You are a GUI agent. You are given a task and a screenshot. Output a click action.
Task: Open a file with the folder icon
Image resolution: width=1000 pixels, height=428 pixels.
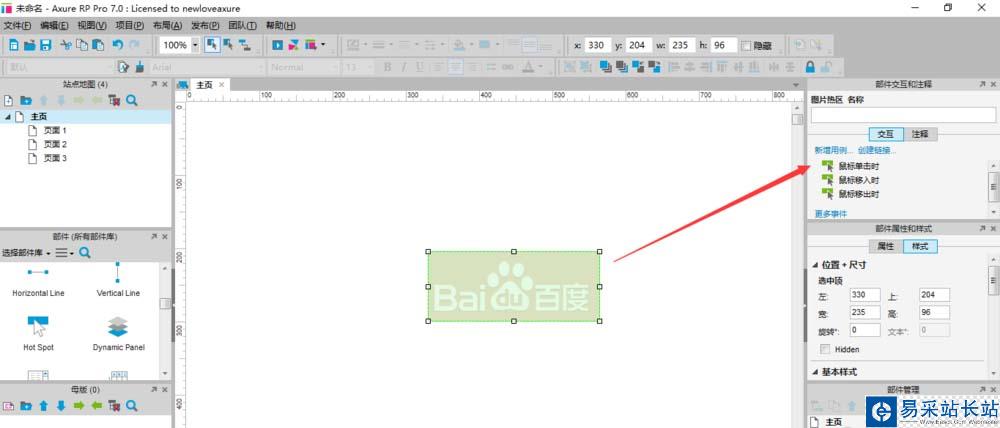click(x=30, y=45)
